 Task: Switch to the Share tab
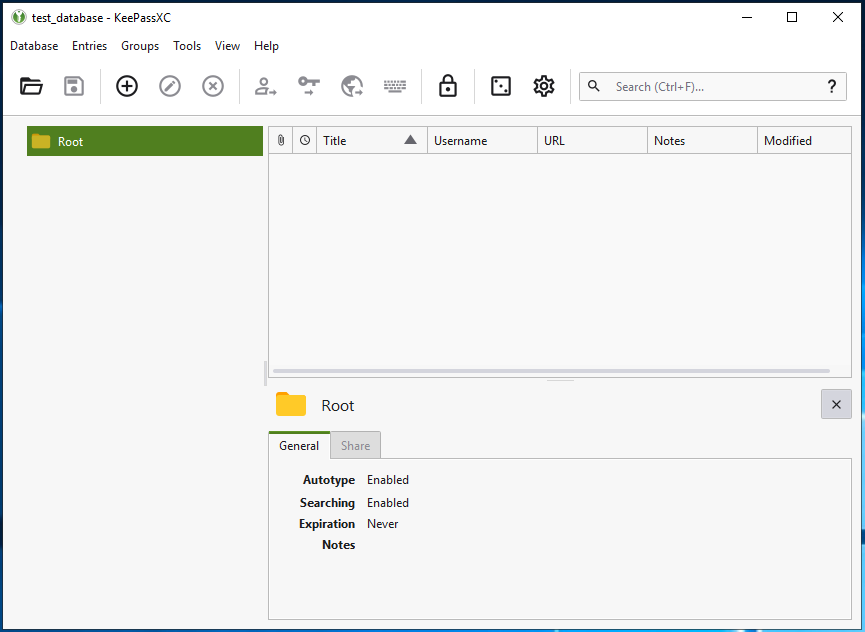click(355, 446)
